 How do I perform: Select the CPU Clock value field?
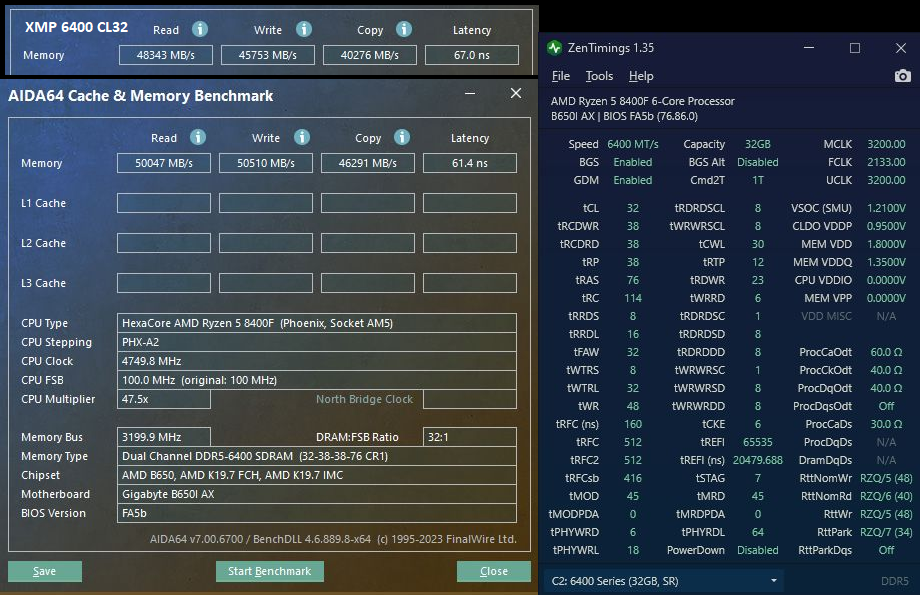[316, 361]
